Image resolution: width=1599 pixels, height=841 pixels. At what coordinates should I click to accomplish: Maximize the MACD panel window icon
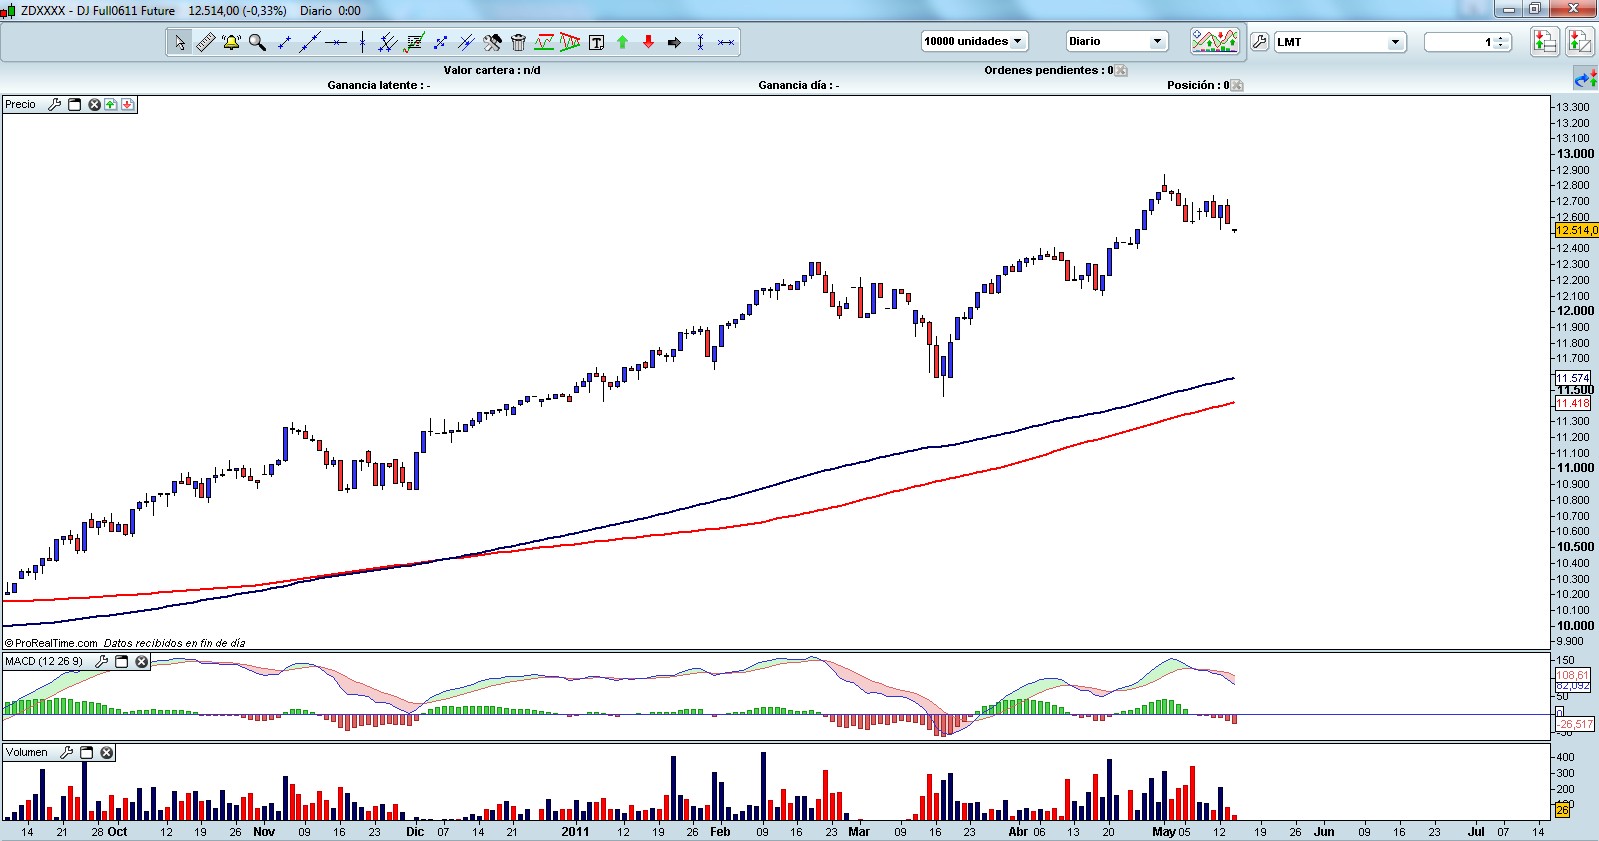coord(122,662)
